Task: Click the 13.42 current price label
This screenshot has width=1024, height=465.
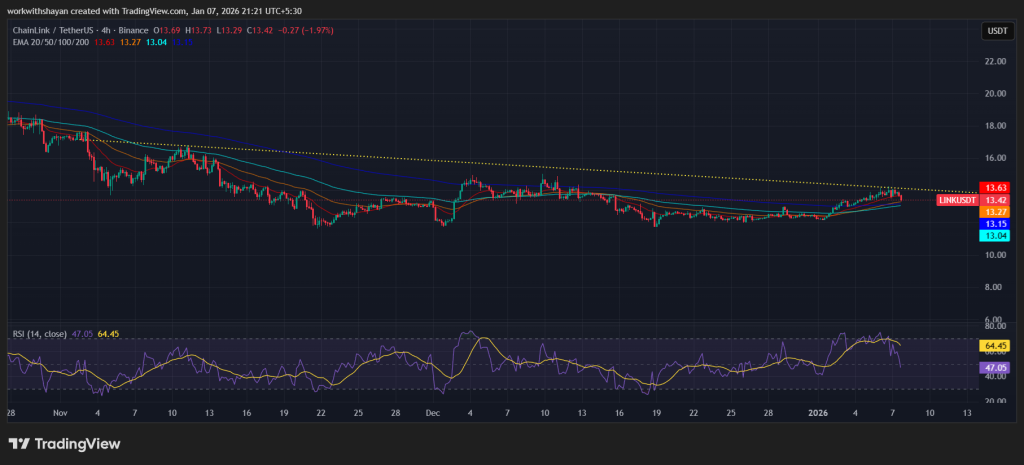Action: tap(996, 200)
